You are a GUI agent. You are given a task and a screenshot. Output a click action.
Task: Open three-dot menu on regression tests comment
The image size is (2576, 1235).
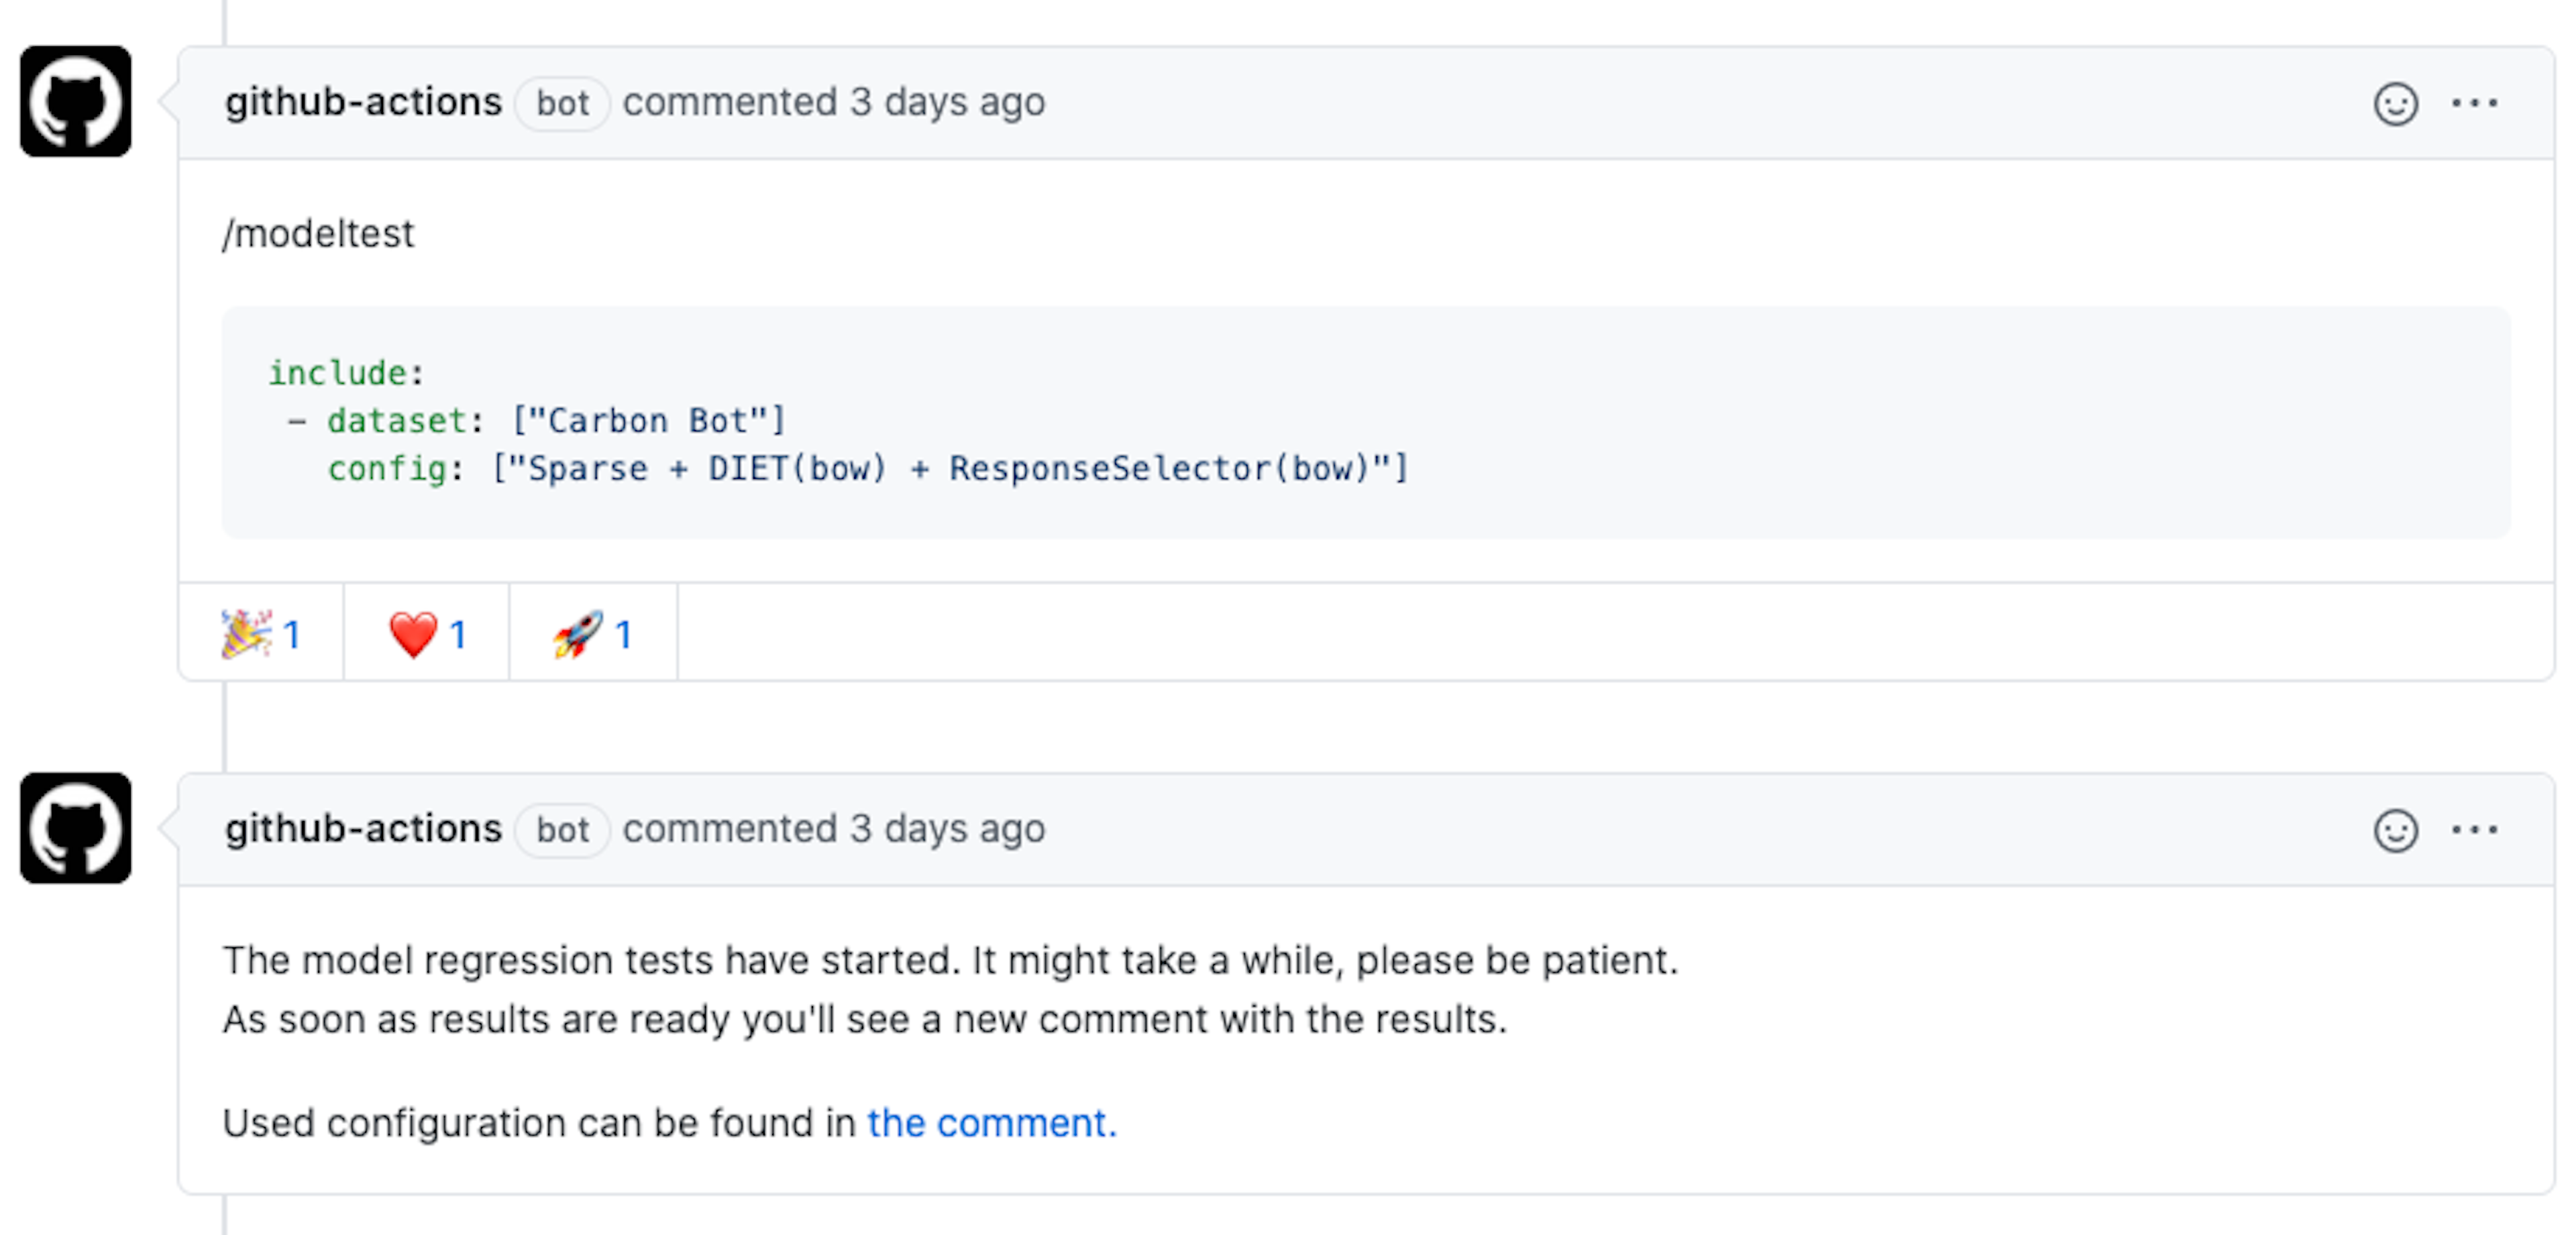pyautogui.click(x=2474, y=830)
